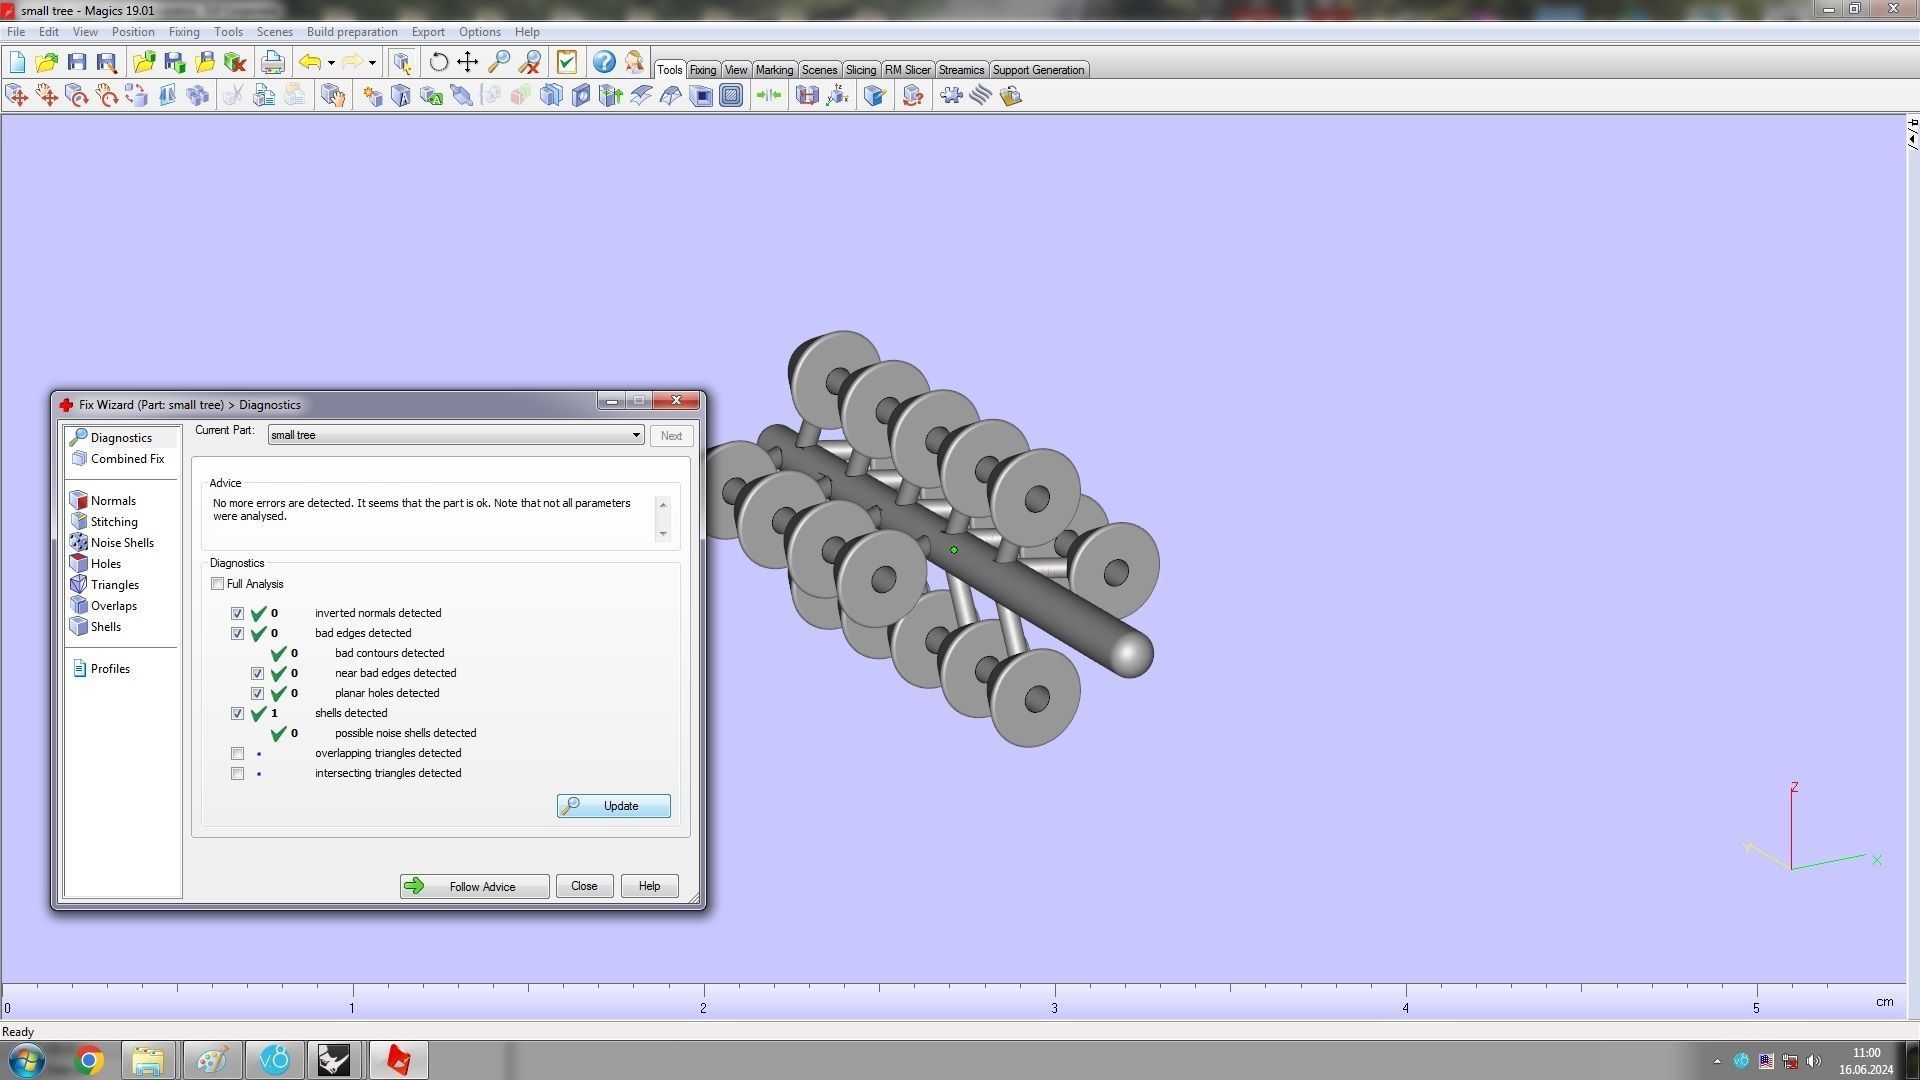The width and height of the screenshot is (1920, 1080).
Task: Click the blue question mark Help icon
Action: coord(604,62)
